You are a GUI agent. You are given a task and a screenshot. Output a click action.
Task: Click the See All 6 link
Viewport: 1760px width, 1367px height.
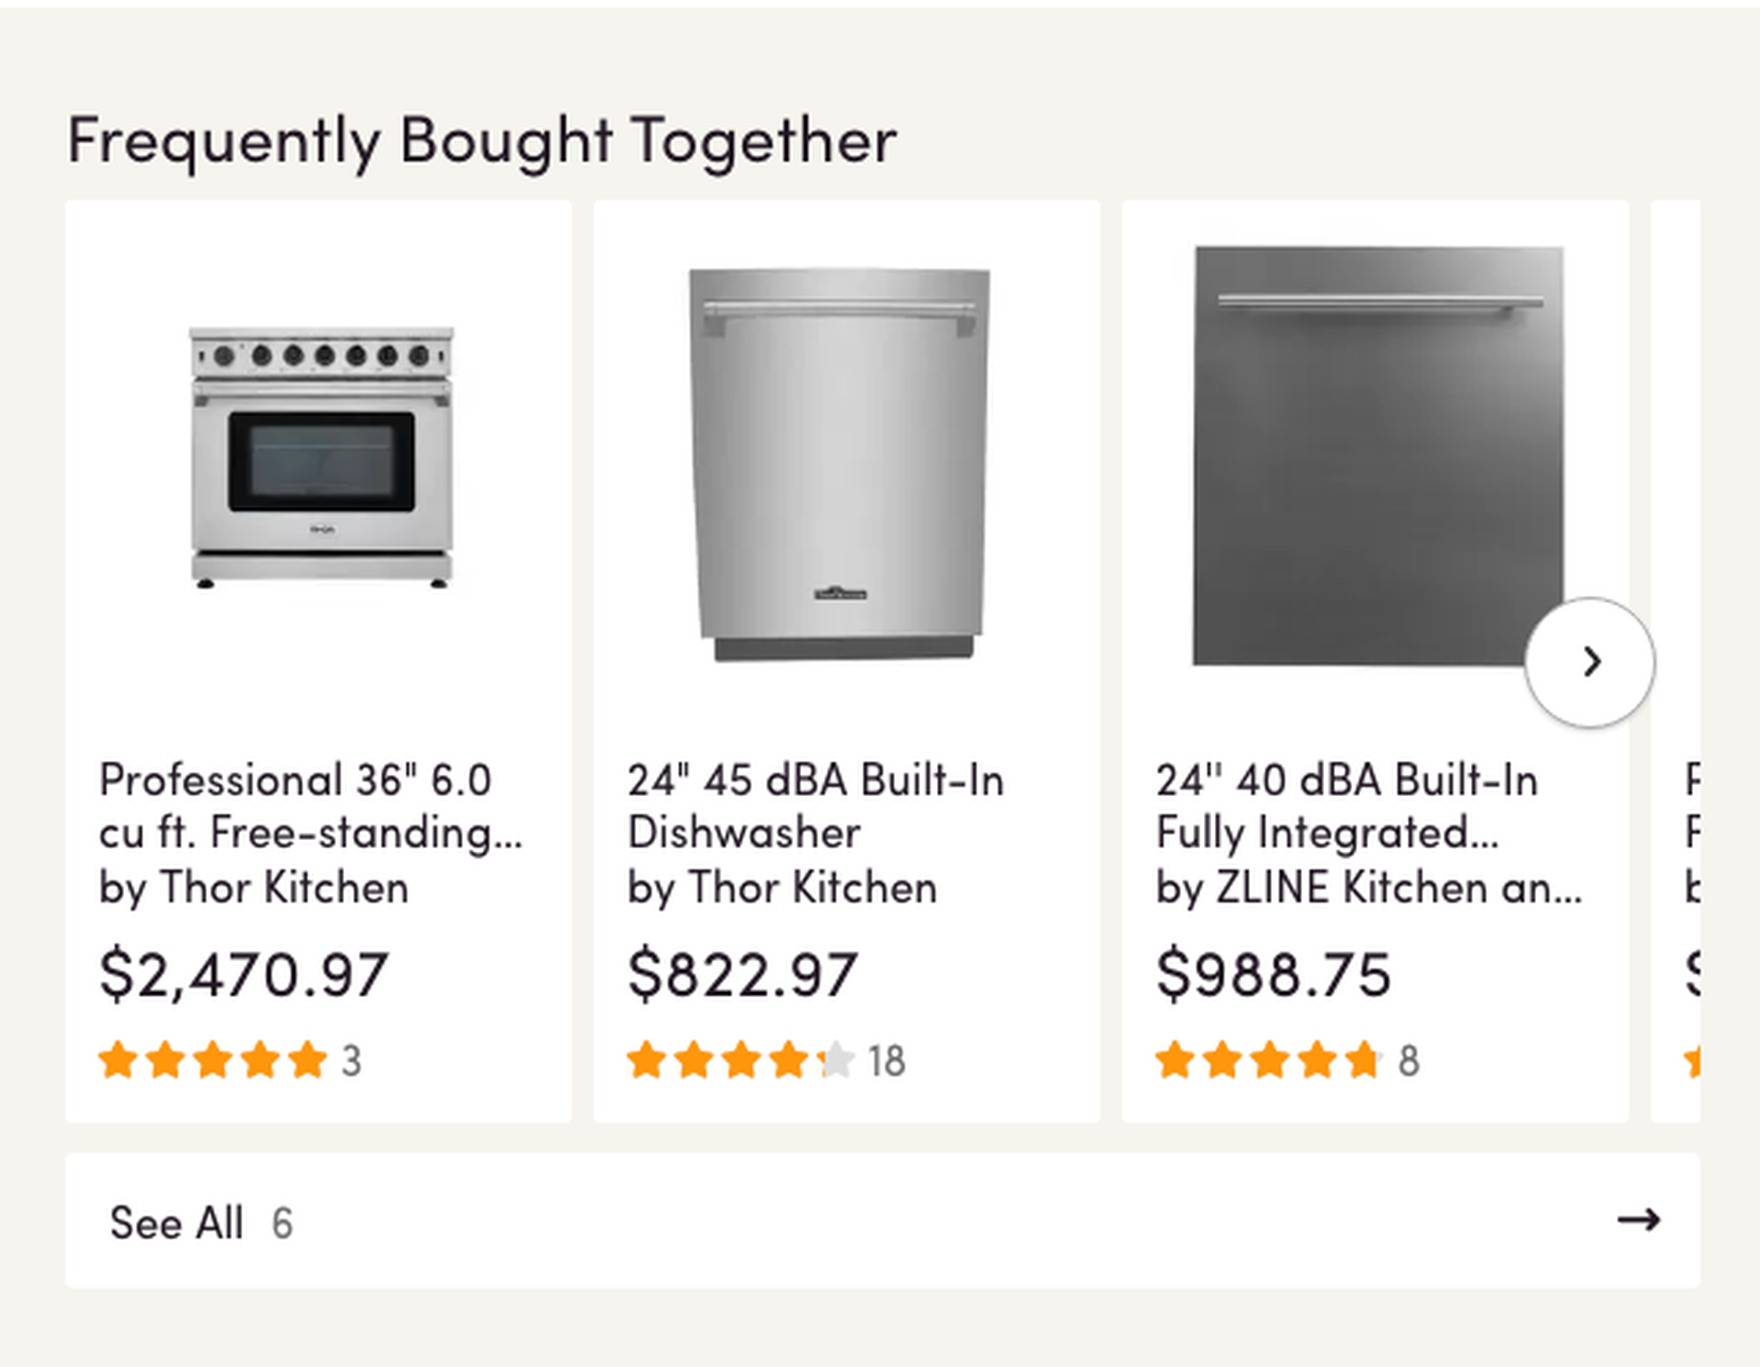pos(201,1223)
